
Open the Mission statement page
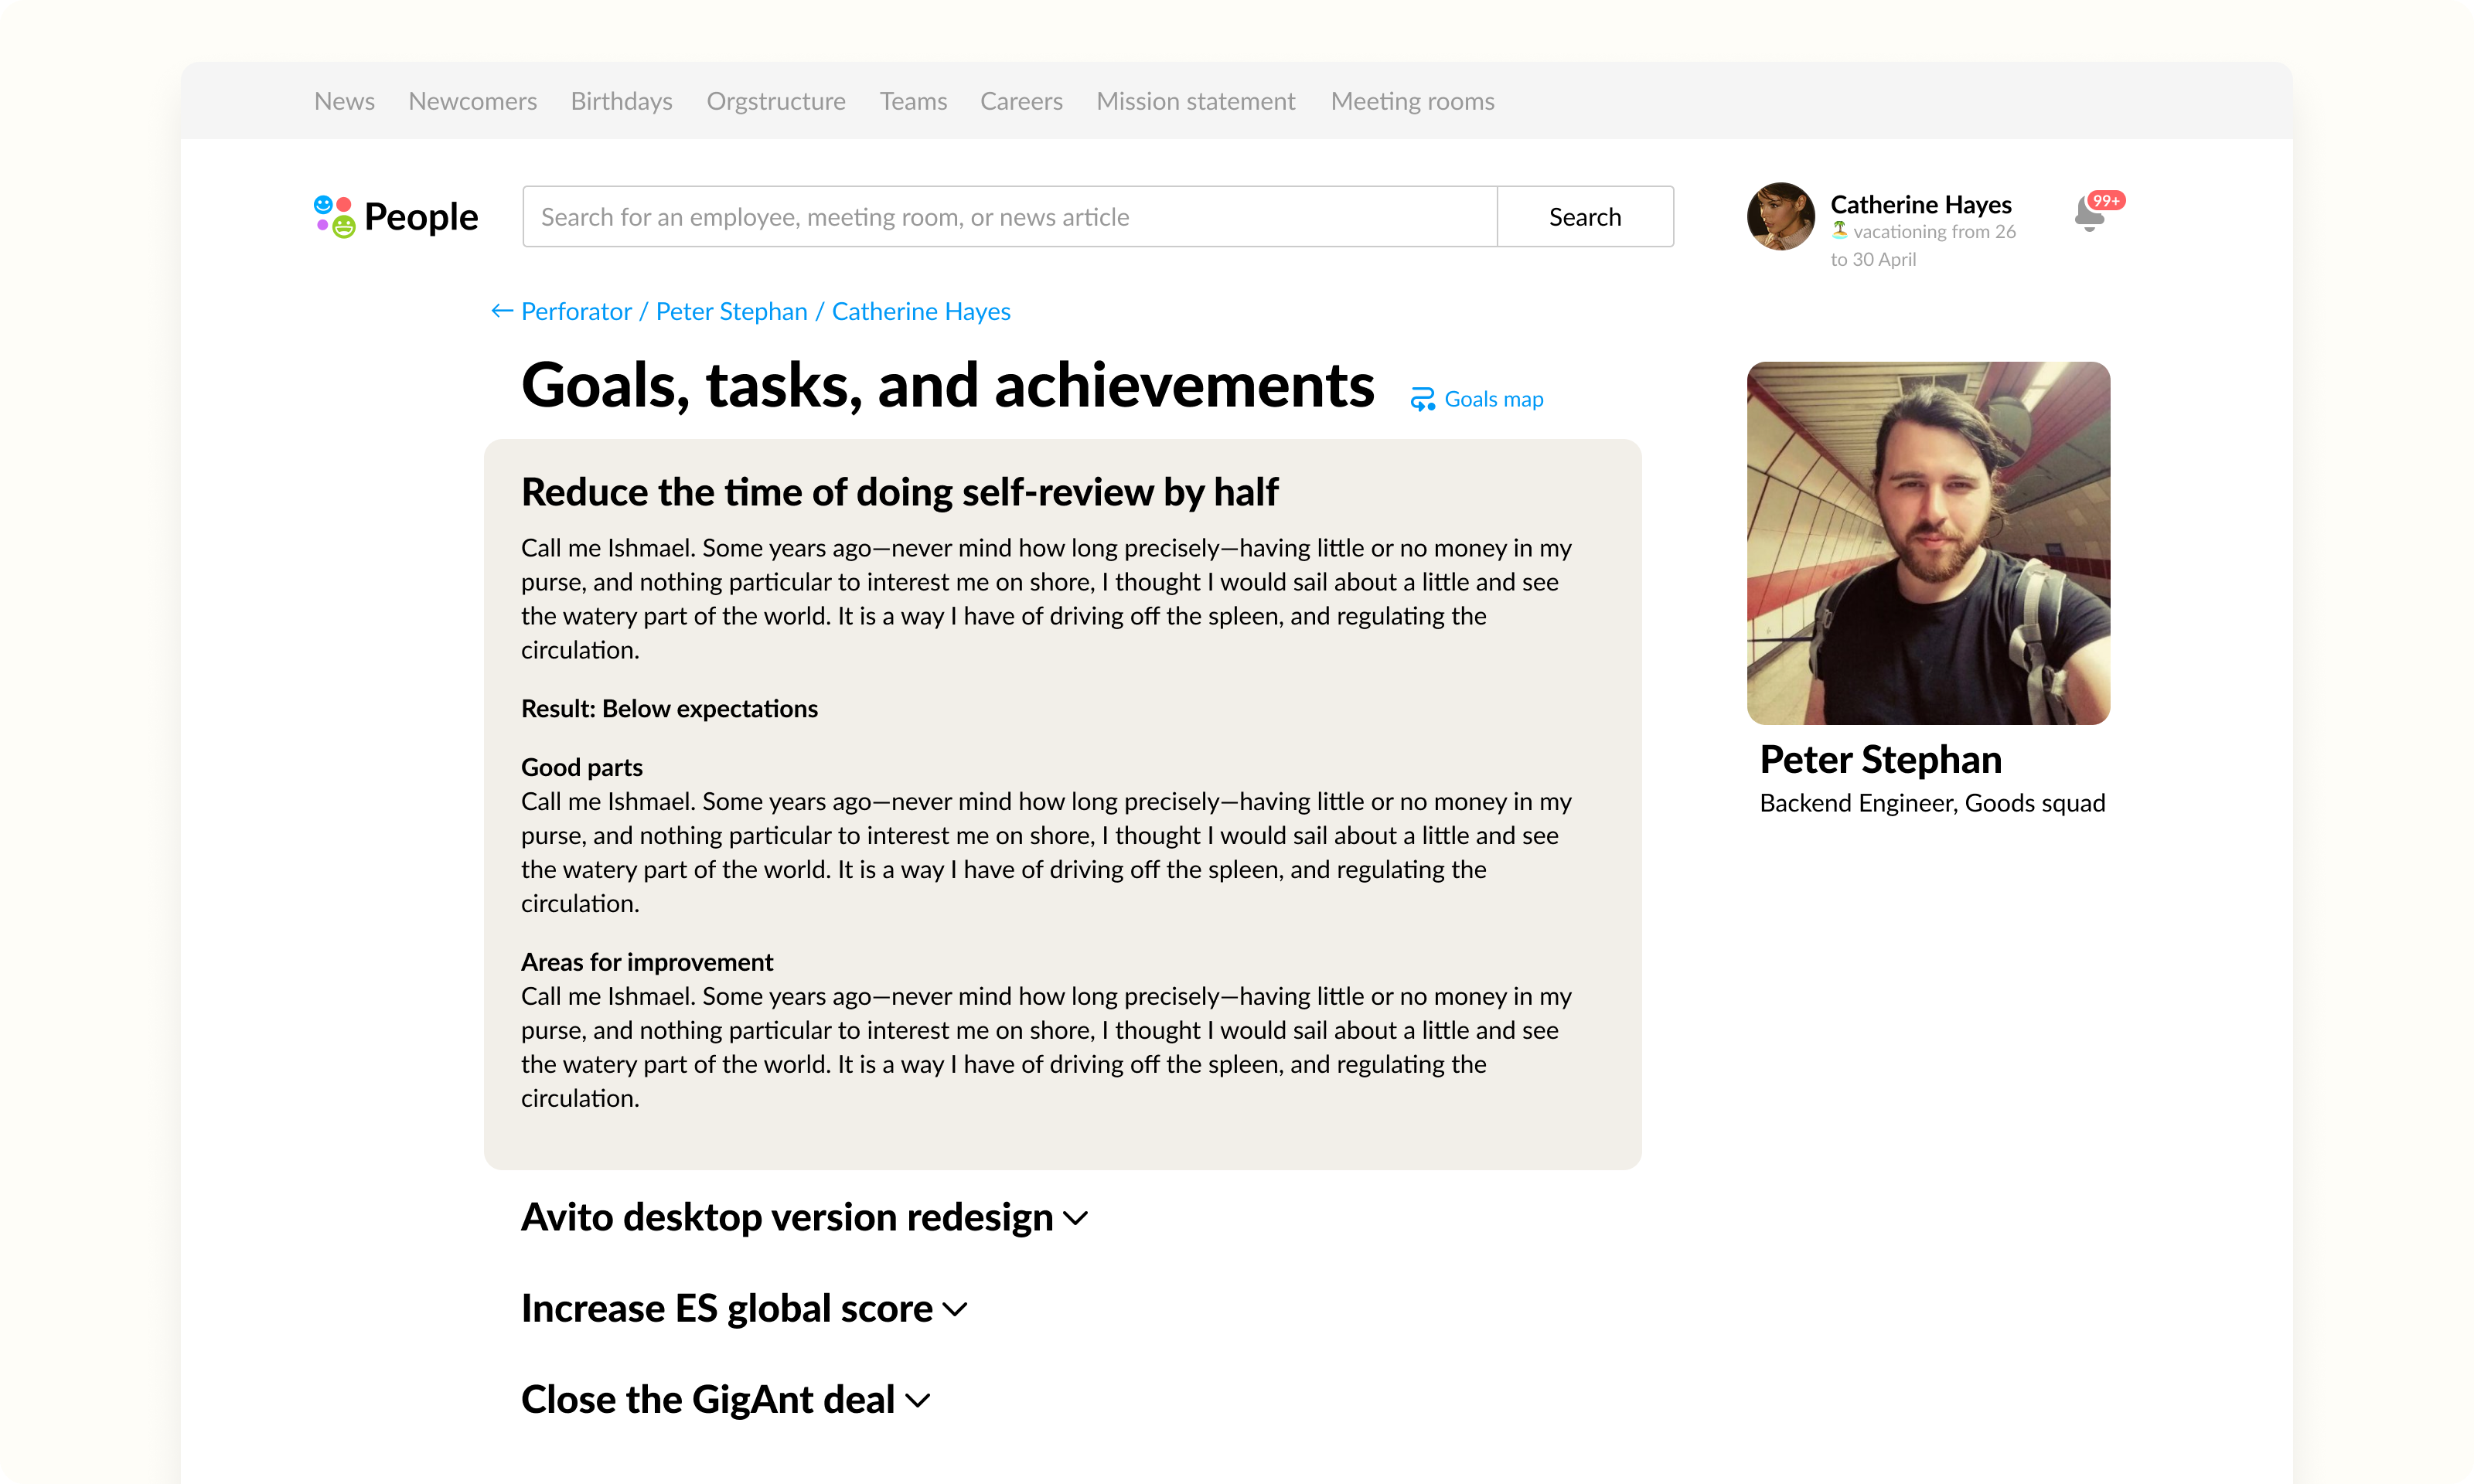[1195, 100]
